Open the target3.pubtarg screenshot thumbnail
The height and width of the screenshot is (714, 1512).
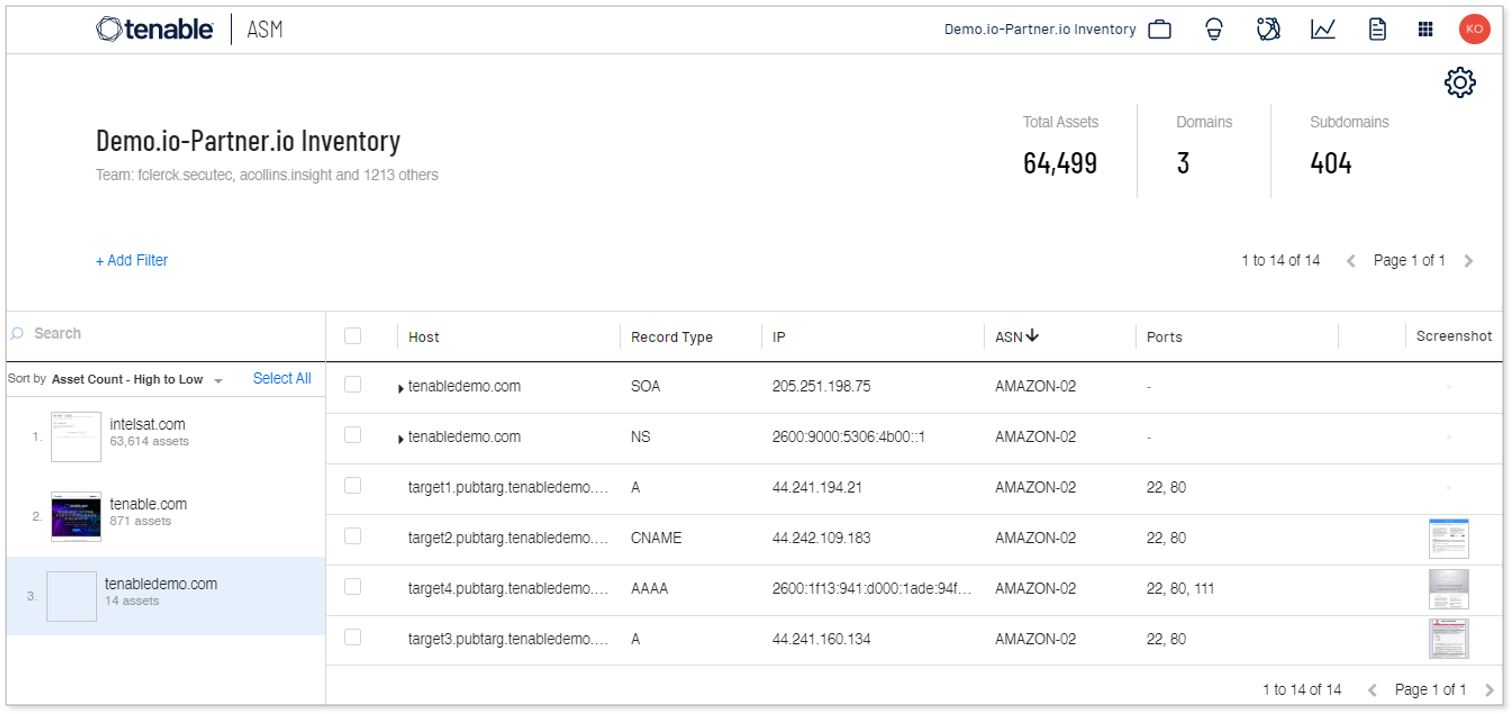tap(1449, 639)
